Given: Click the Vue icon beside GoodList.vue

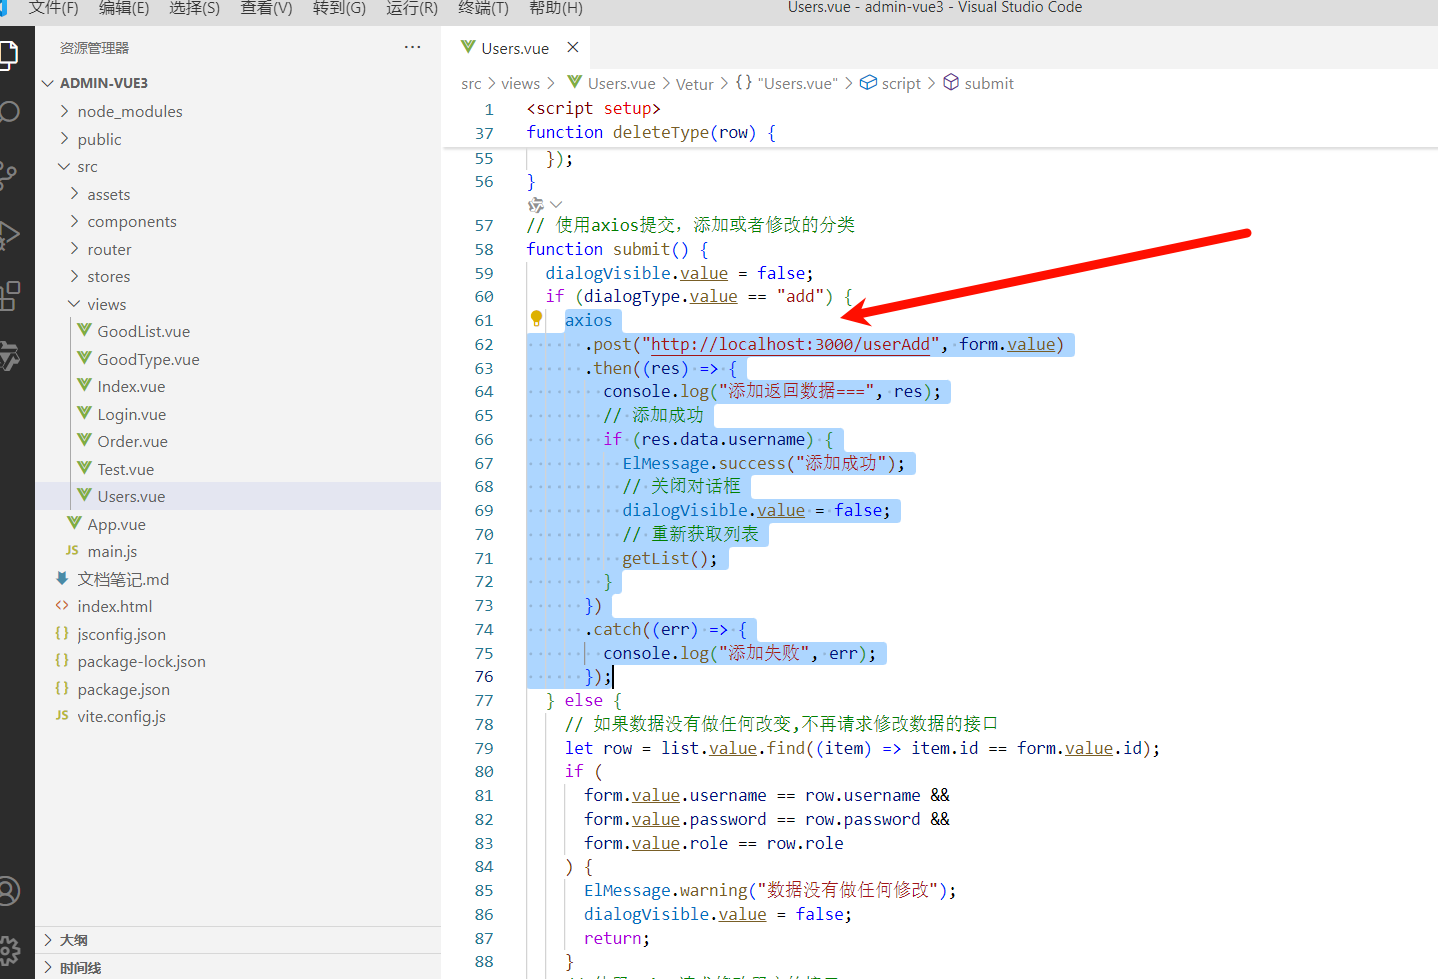Looking at the screenshot, I should (85, 330).
